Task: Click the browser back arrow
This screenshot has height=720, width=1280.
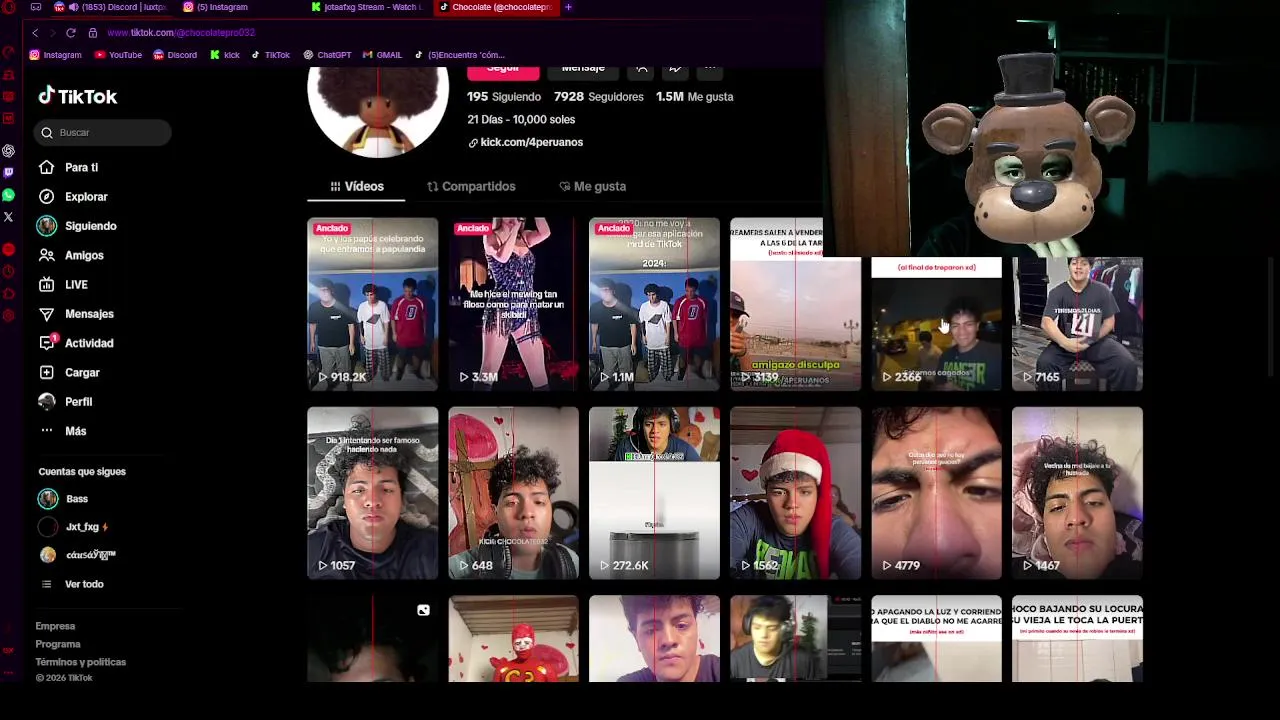Action: [x=35, y=33]
